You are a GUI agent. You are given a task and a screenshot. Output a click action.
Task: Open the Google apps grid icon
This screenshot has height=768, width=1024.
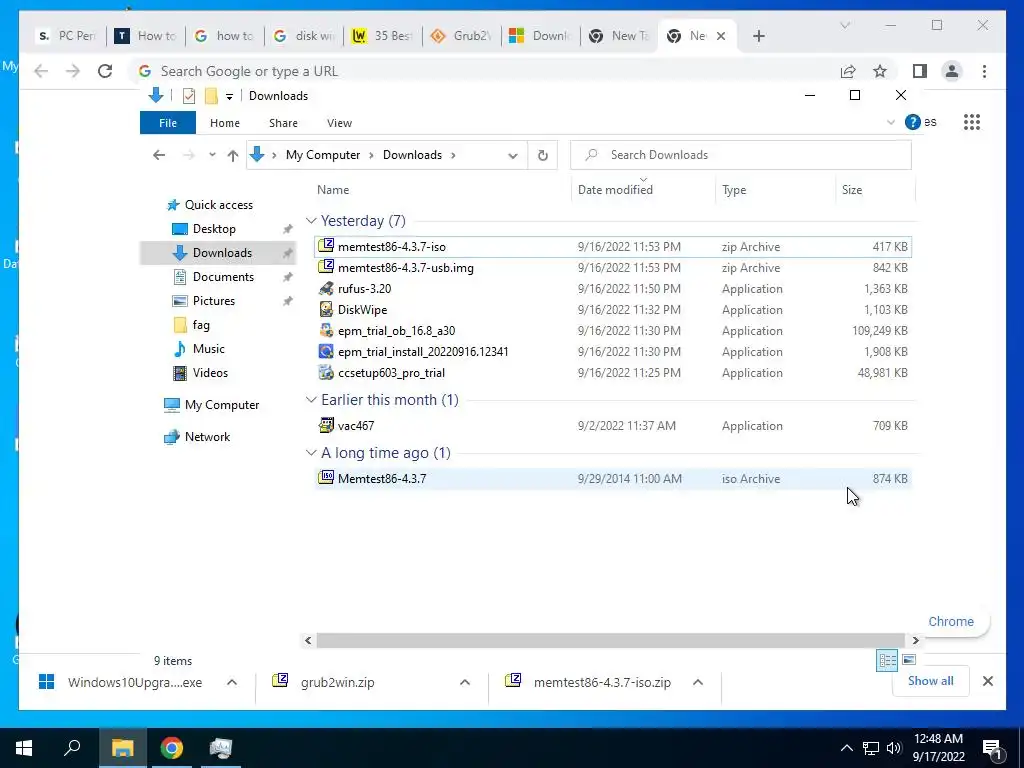[x=972, y=122]
